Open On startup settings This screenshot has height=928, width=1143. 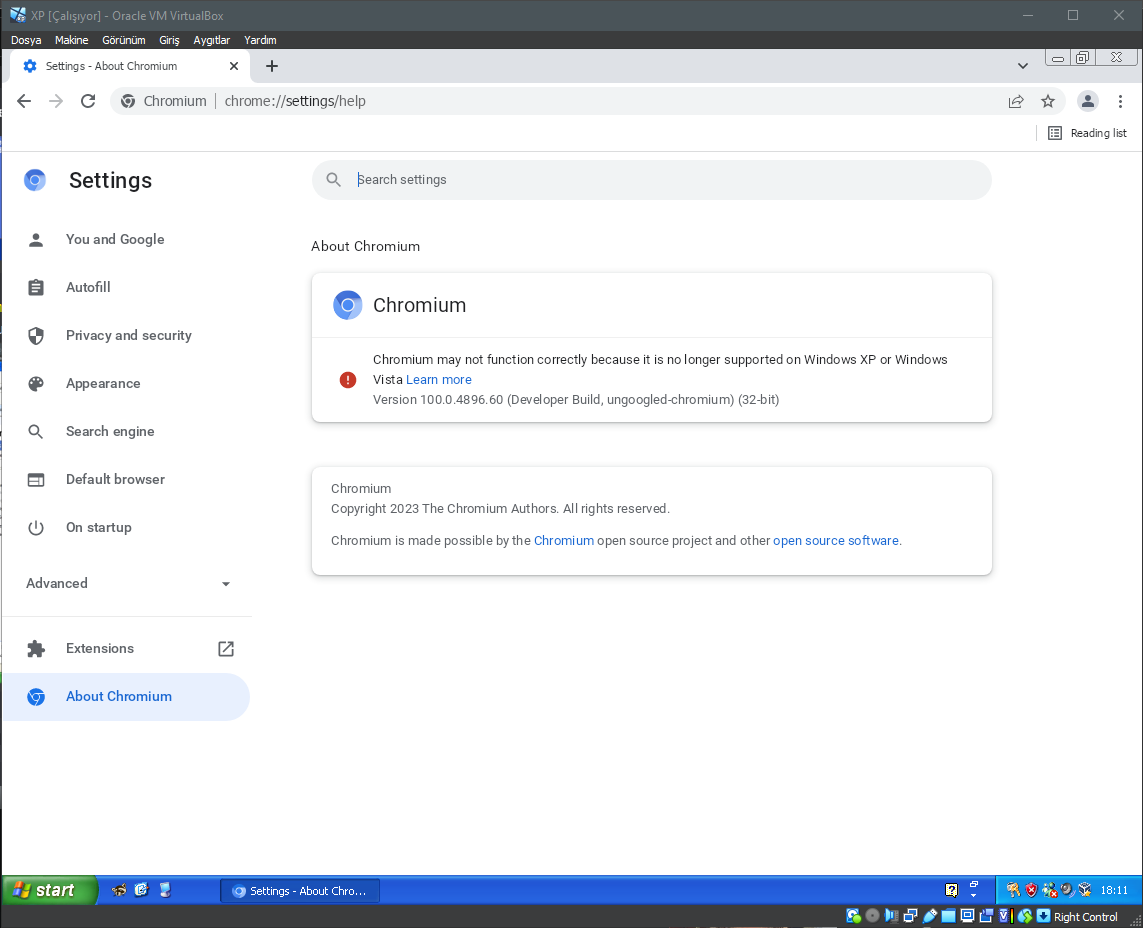(98, 527)
